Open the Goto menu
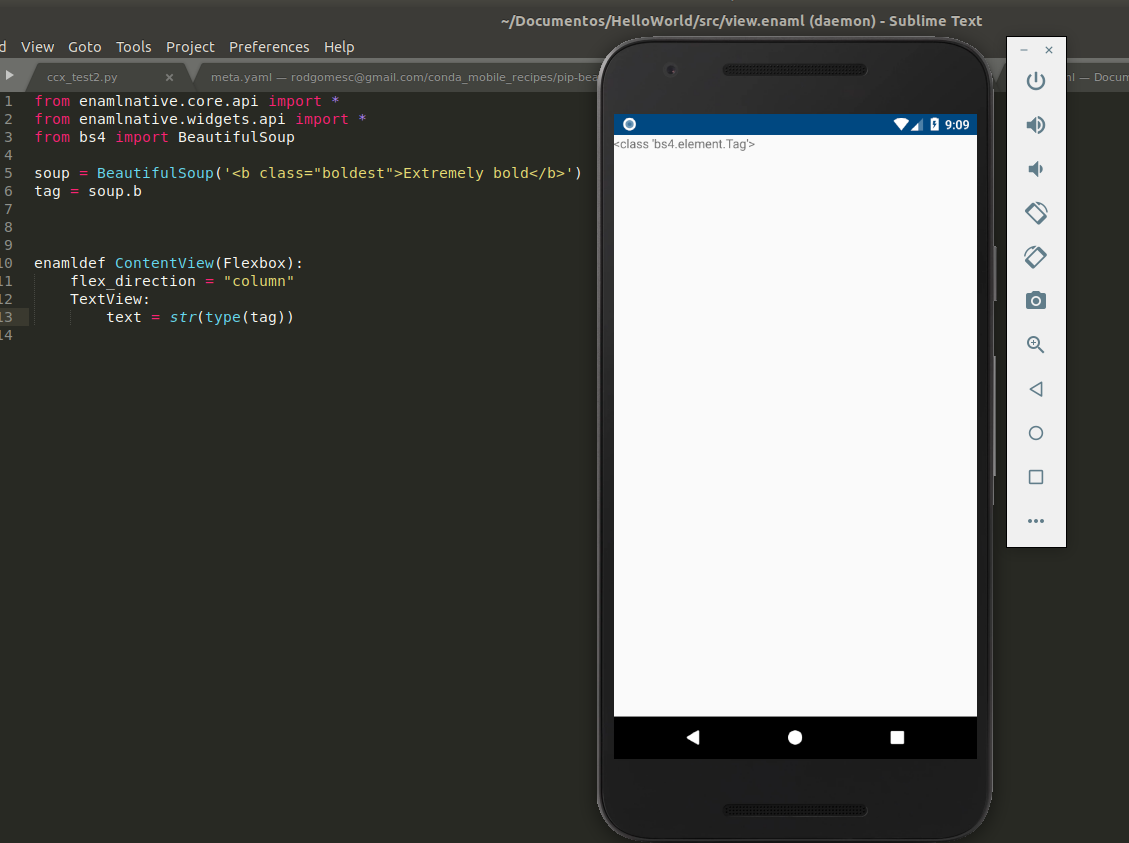This screenshot has height=843, width=1129. coord(85,47)
